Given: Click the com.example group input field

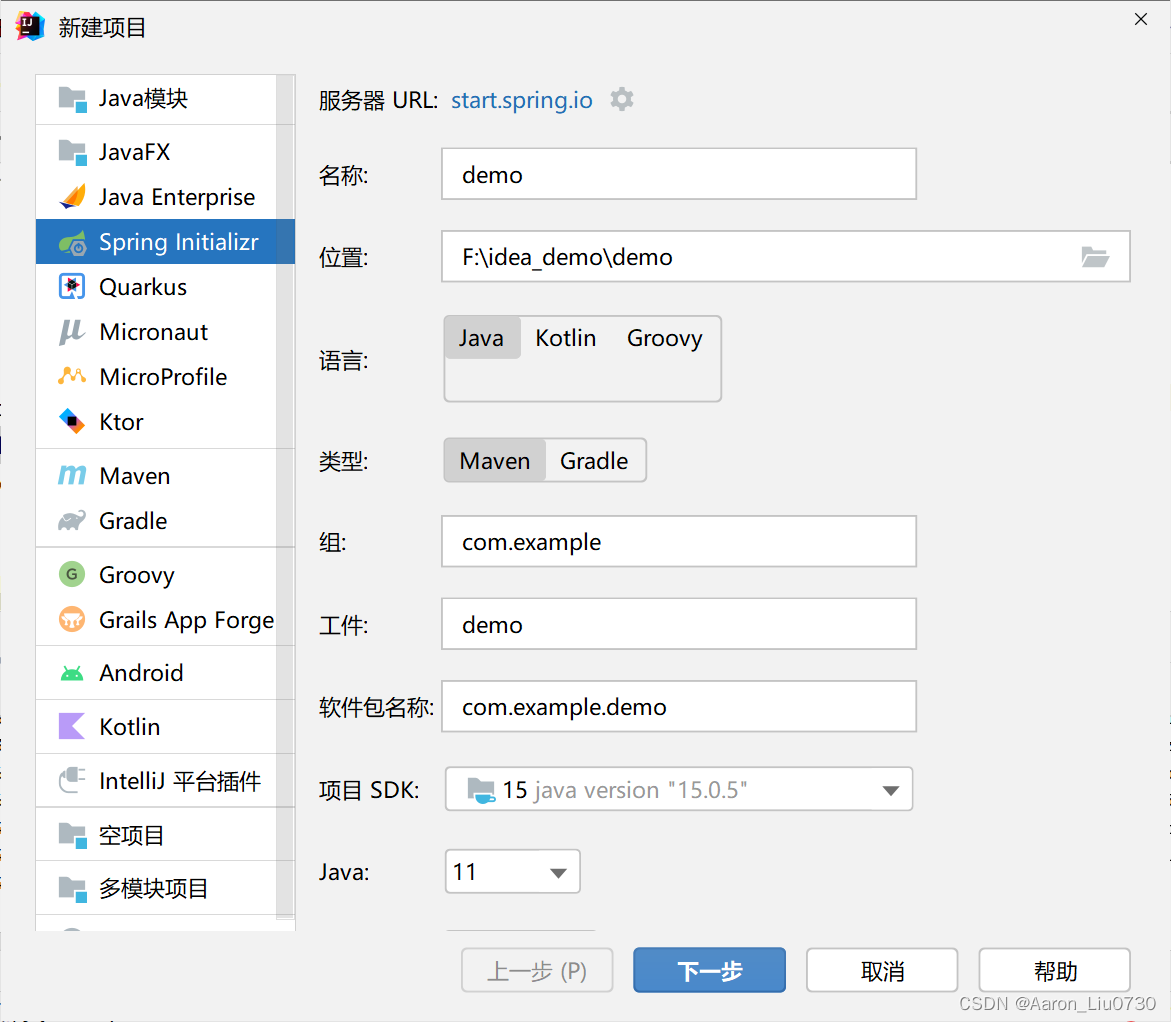Looking at the screenshot, I should click(x=679, y=542).
